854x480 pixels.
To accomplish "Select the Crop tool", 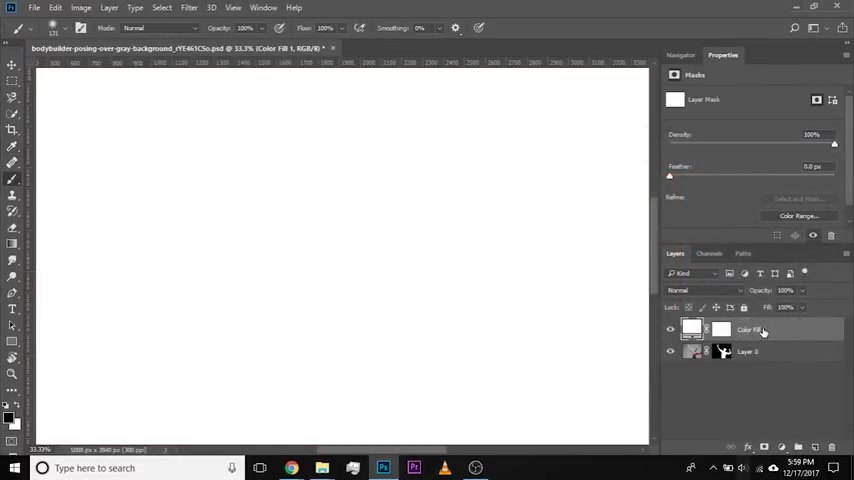I will point(11,130).
